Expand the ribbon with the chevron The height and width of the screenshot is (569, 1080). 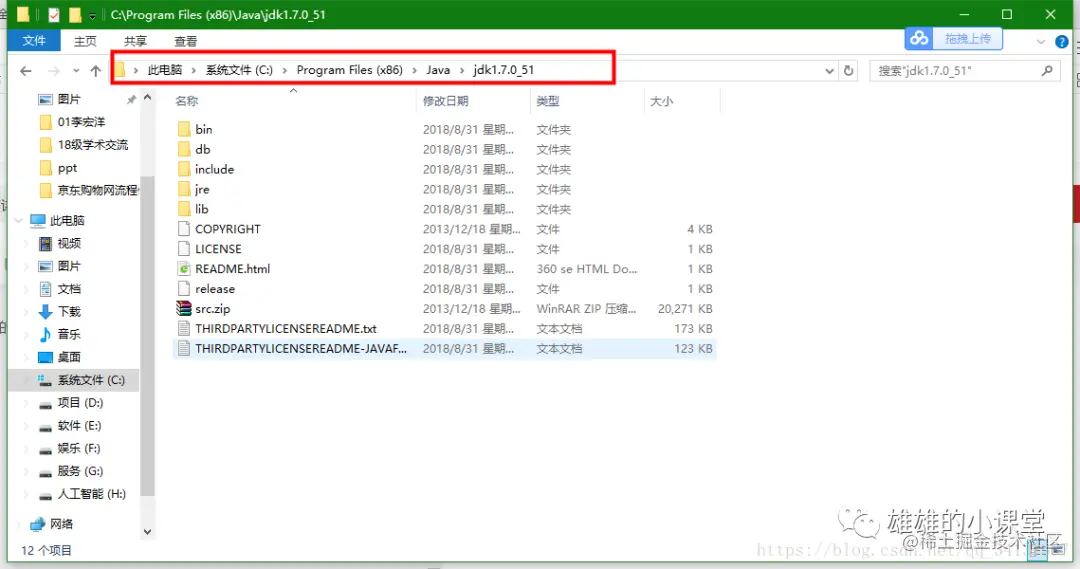click(1041, 41)
